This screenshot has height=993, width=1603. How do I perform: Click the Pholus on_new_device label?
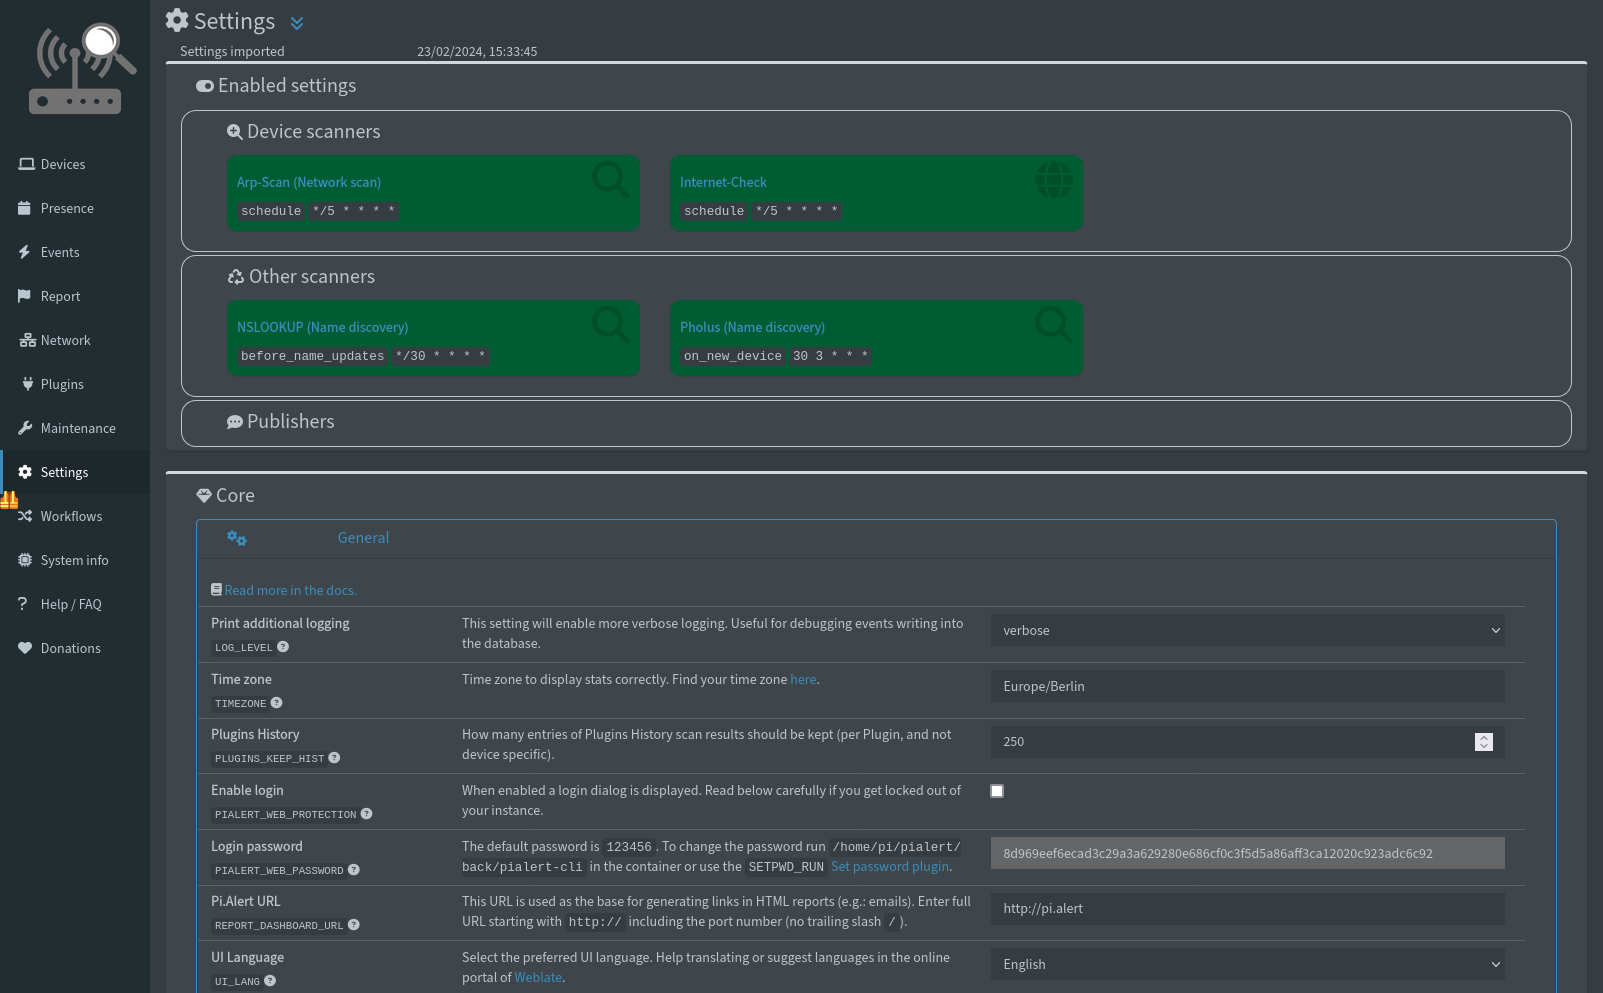(x=733, y=356)
